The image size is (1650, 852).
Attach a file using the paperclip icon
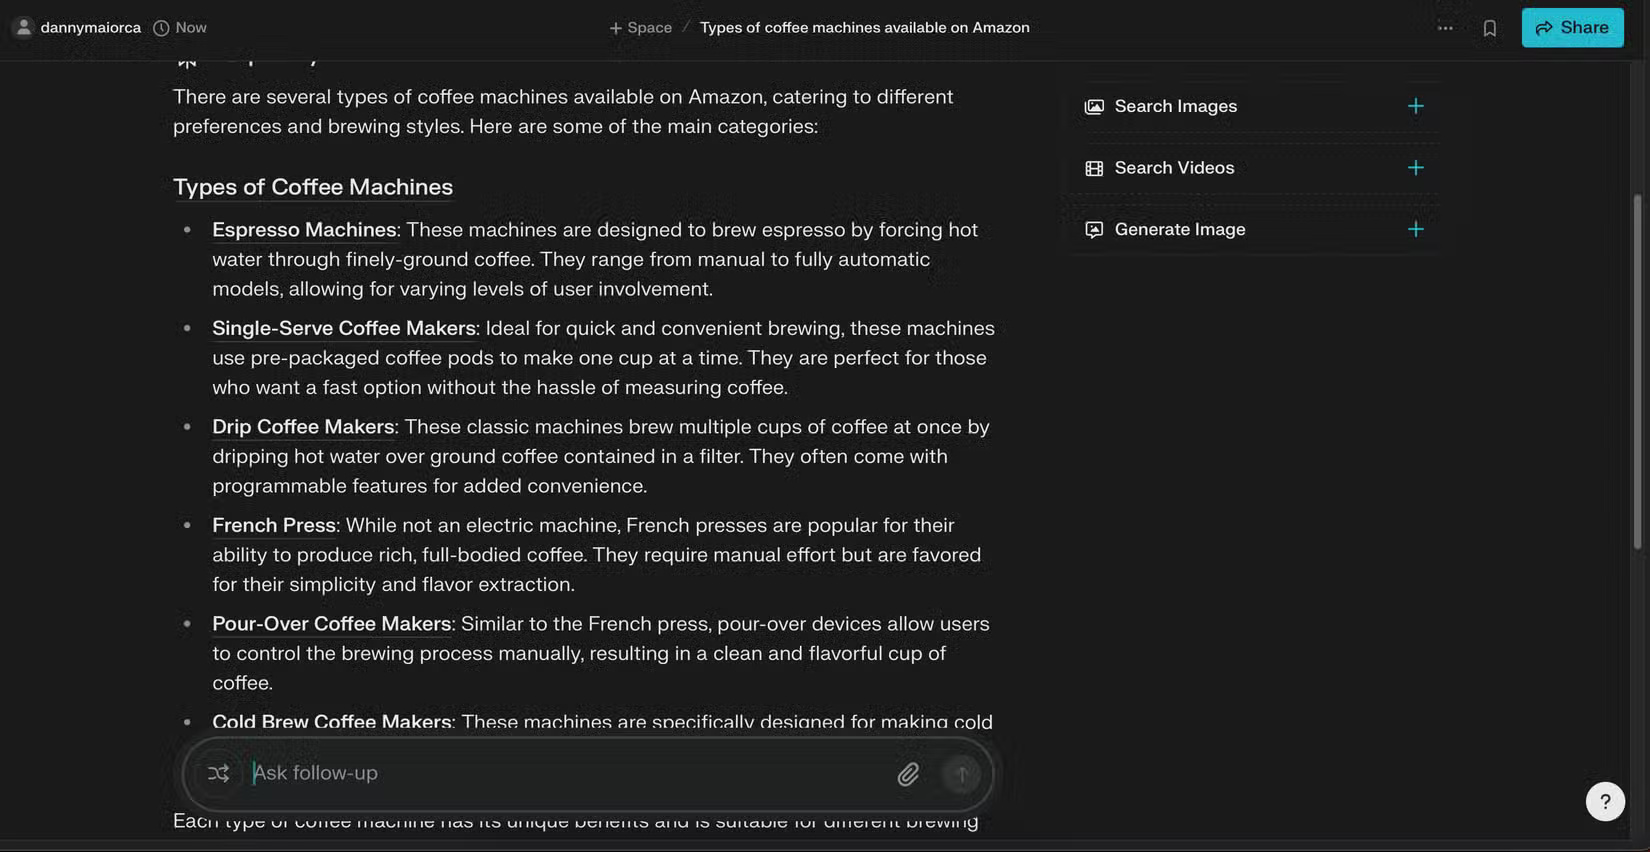tap(908, 773)
